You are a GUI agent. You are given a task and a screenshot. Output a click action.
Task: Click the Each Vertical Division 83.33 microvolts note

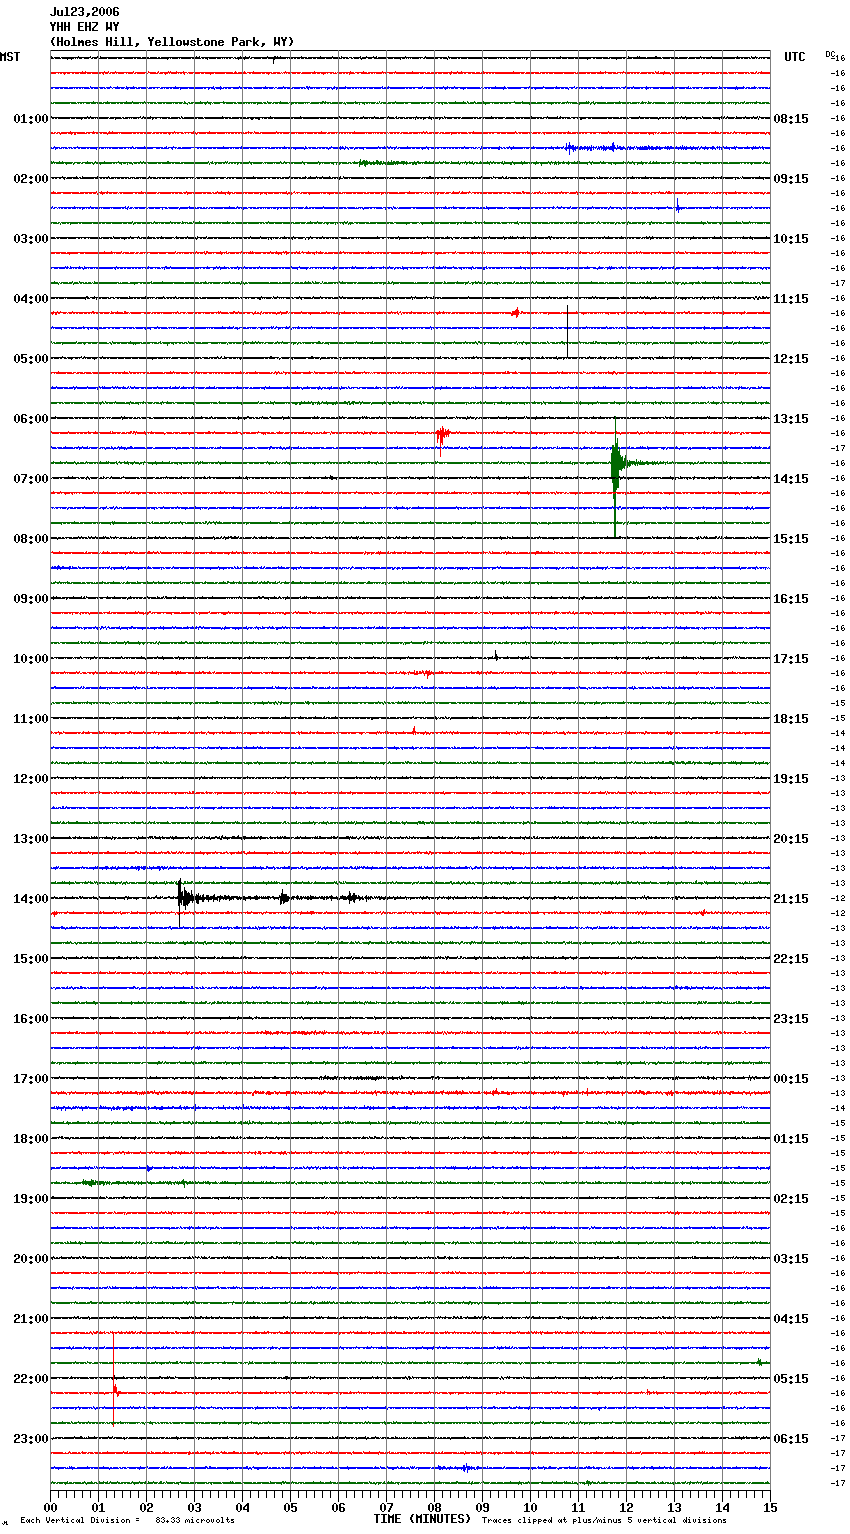point(127,1521)
